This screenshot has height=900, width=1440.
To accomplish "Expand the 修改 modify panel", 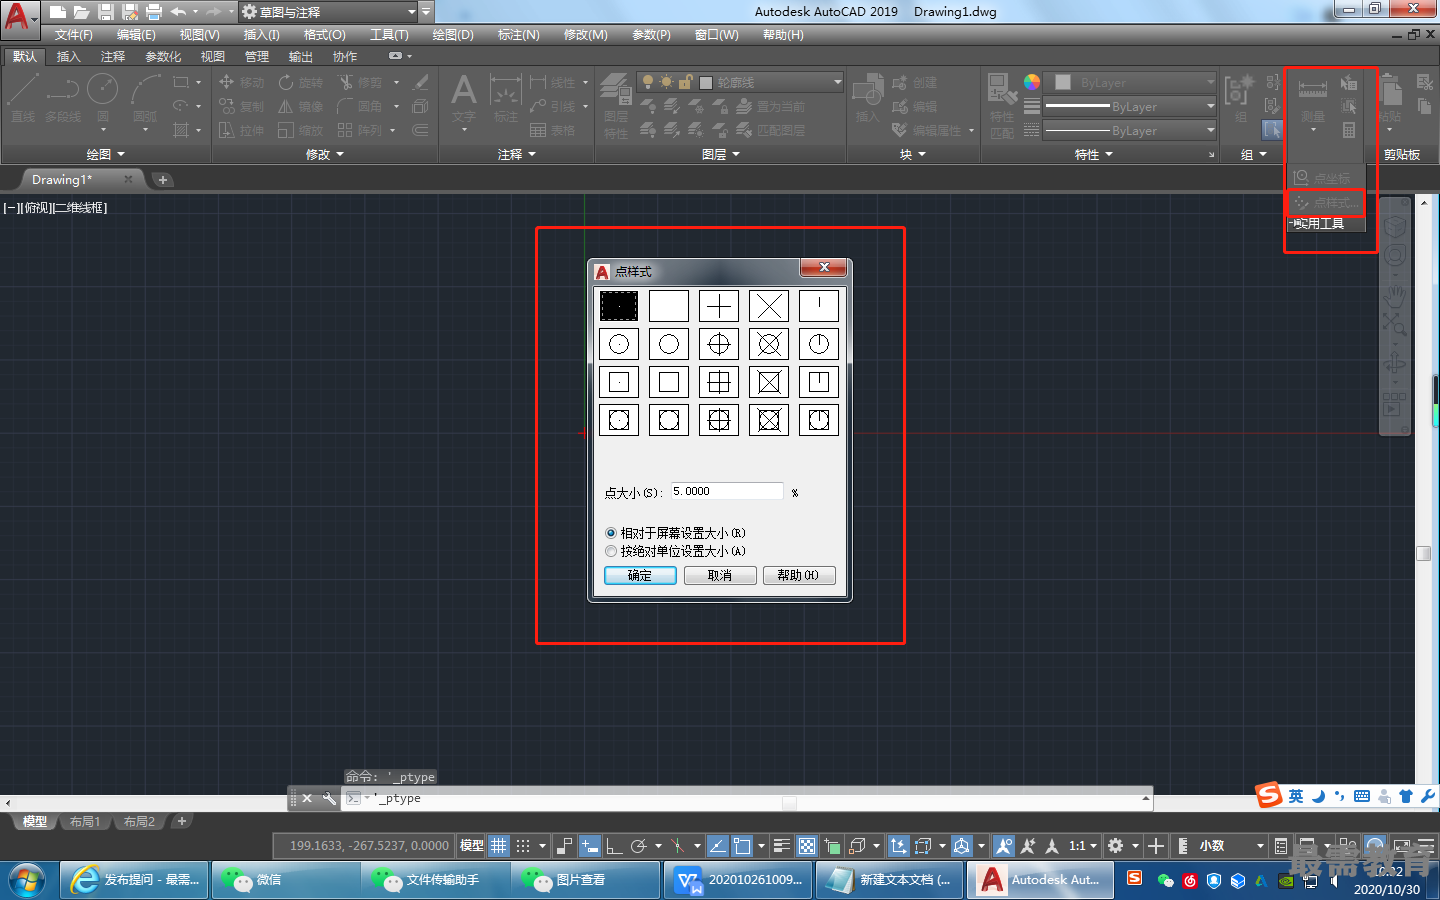I will coord(324,154).
